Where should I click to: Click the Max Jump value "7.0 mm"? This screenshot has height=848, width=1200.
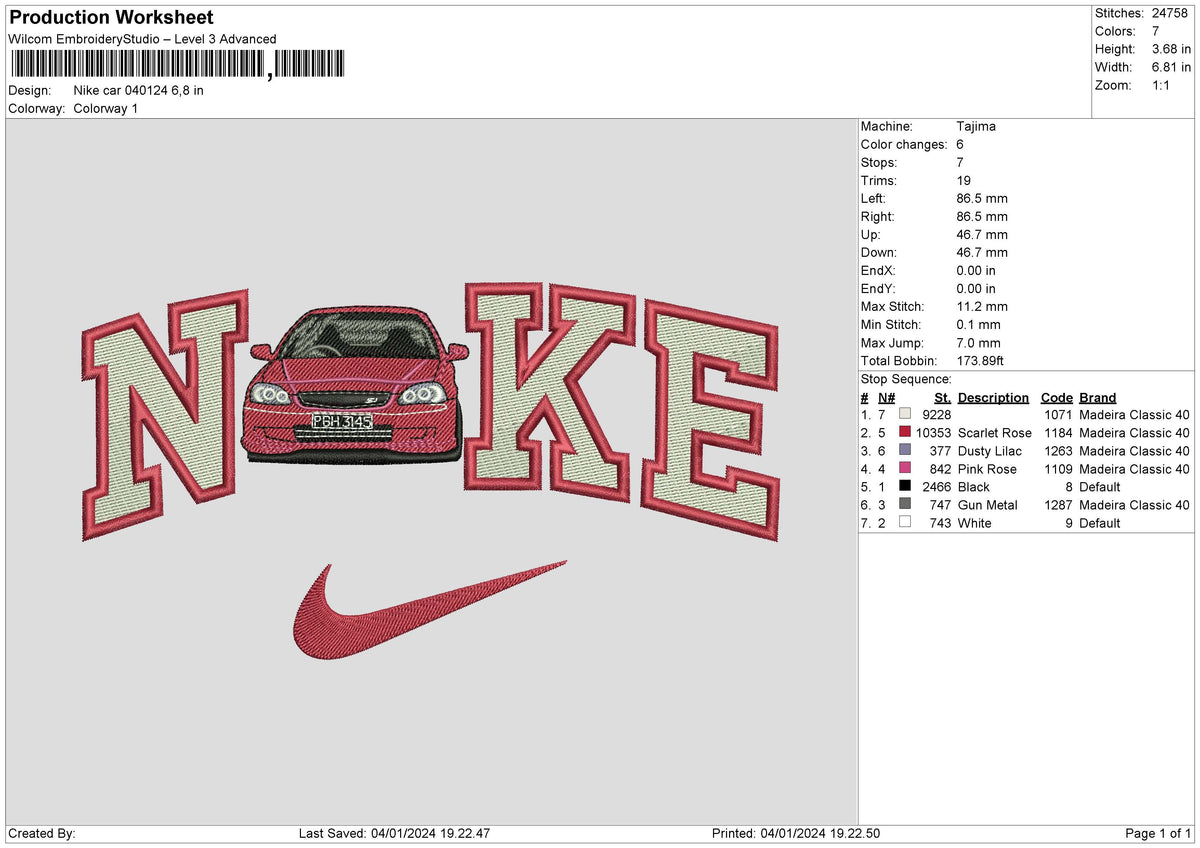[x=979, y=342]
